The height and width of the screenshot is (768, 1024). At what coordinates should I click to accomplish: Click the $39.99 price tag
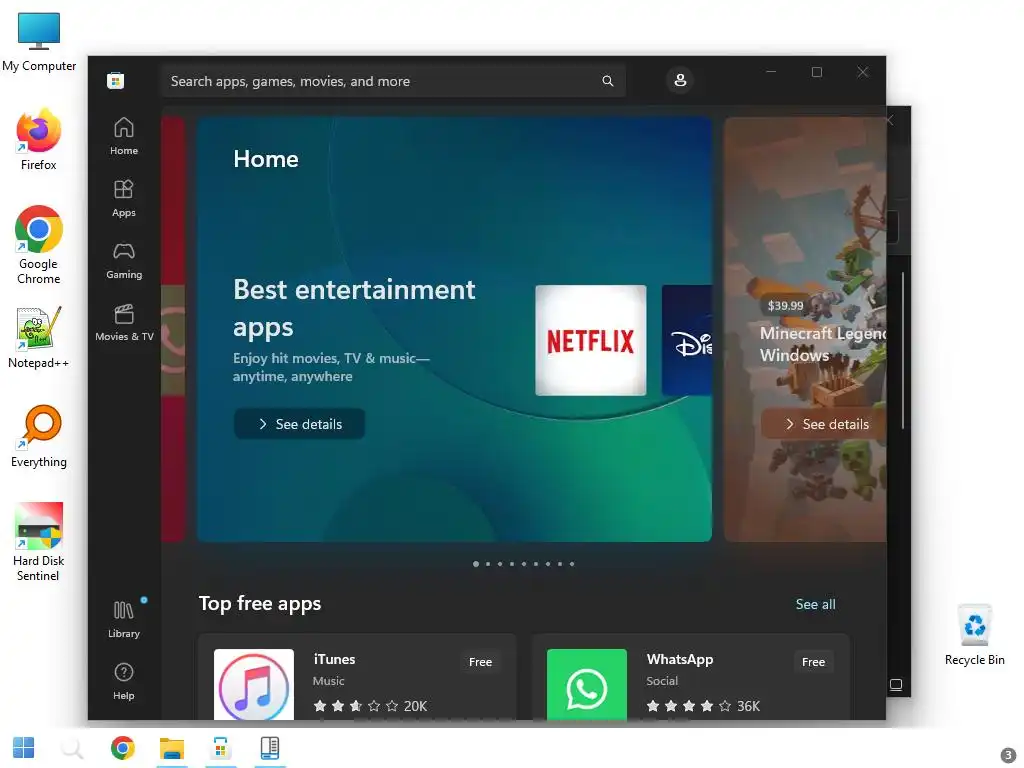(x=785, y=306)
